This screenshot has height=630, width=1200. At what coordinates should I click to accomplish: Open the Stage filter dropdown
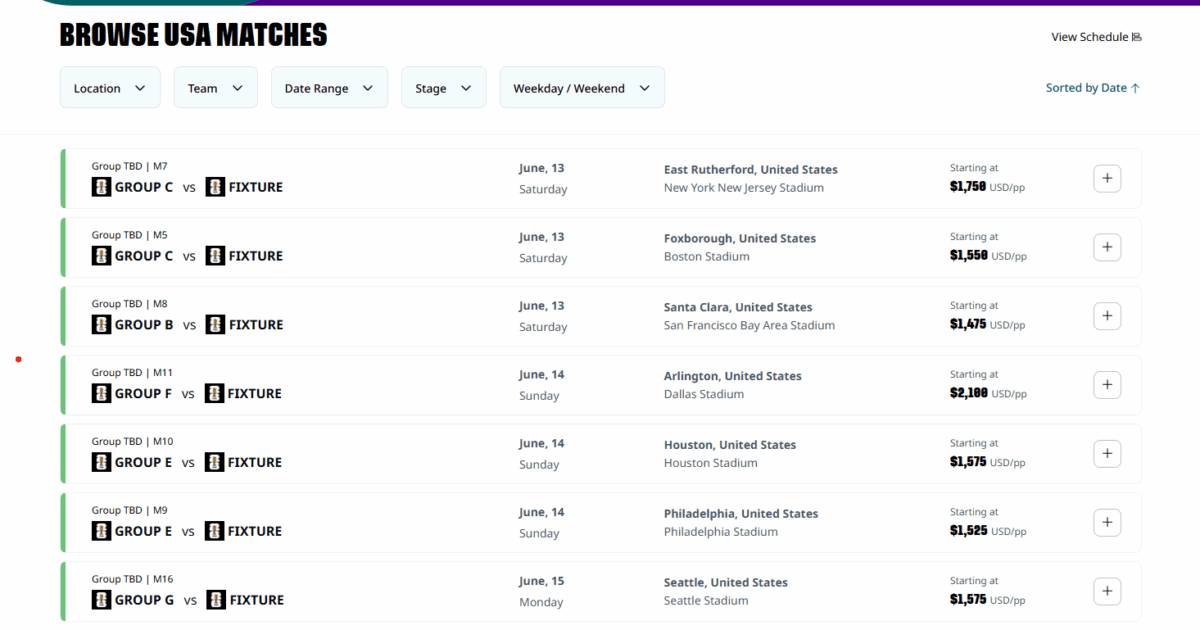click(444, 88)
